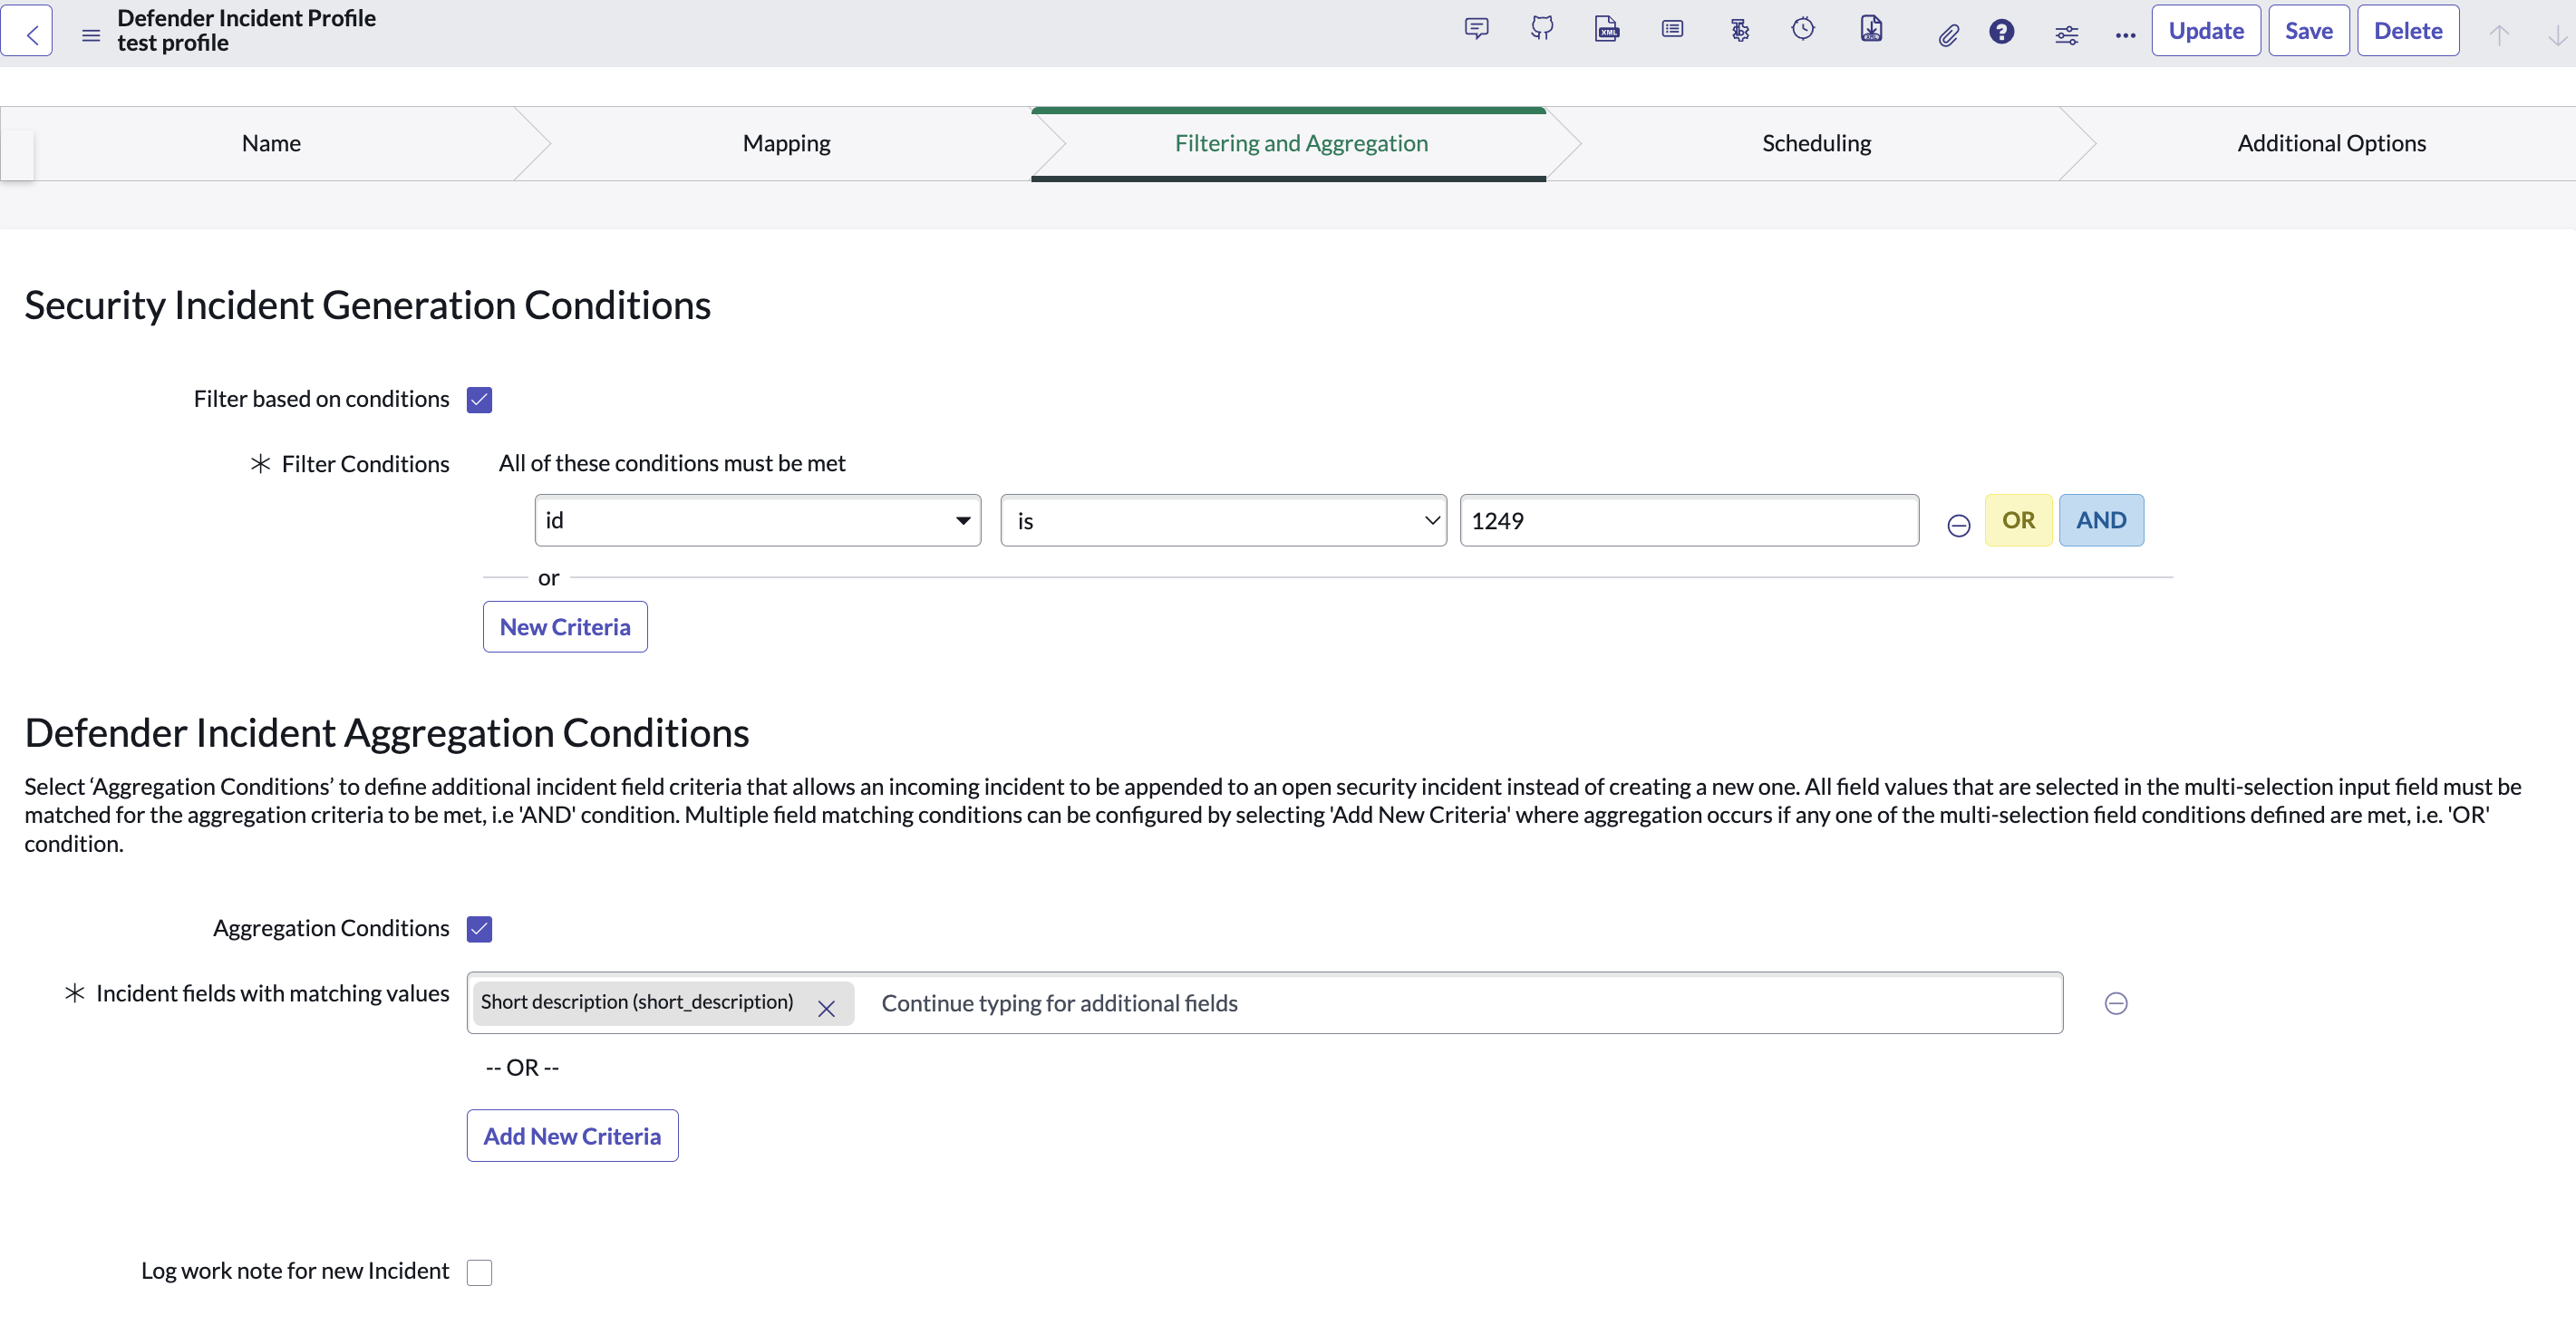The width and height of the screenshot is (2576, 1325).
Task: Show the XML file icon view
Action: coord(1607,29)
